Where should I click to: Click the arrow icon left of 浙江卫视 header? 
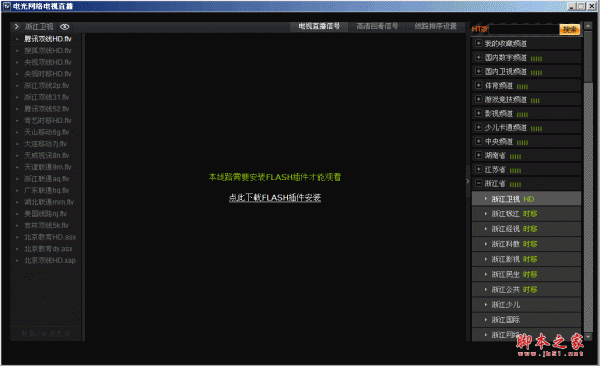click(x=16, y=26)
